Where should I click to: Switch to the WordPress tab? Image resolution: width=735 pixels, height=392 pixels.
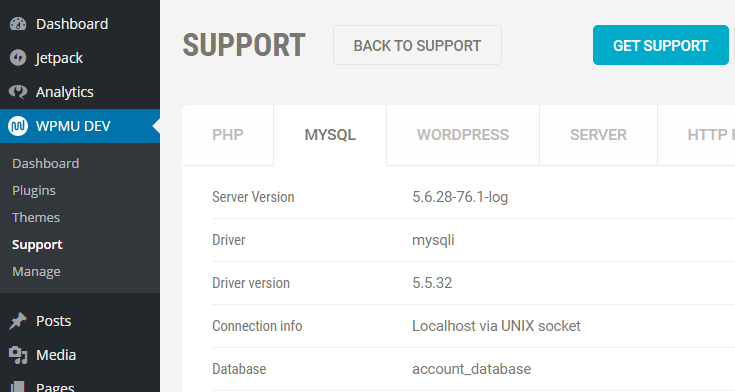click(463, 135)
